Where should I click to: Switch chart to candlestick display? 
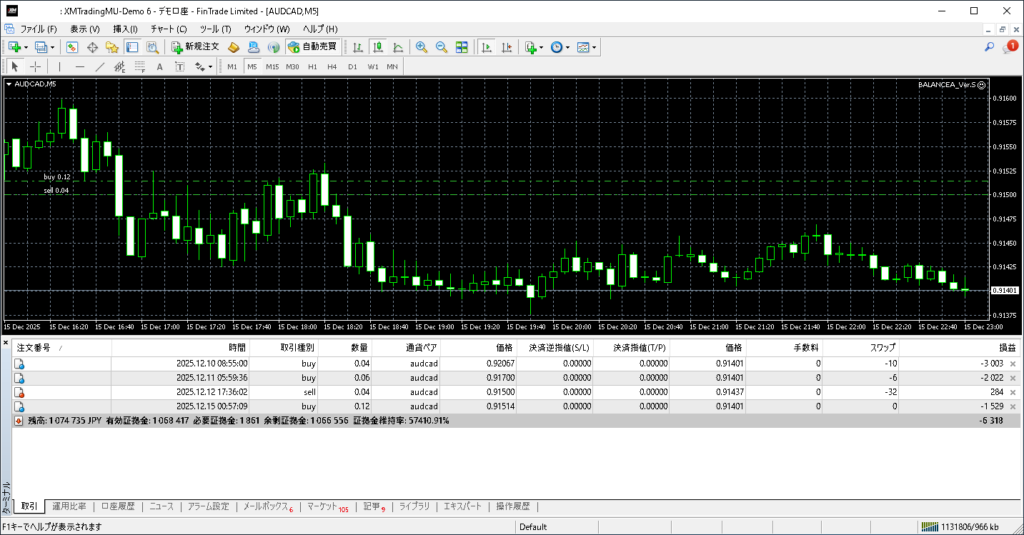point(379,47)
